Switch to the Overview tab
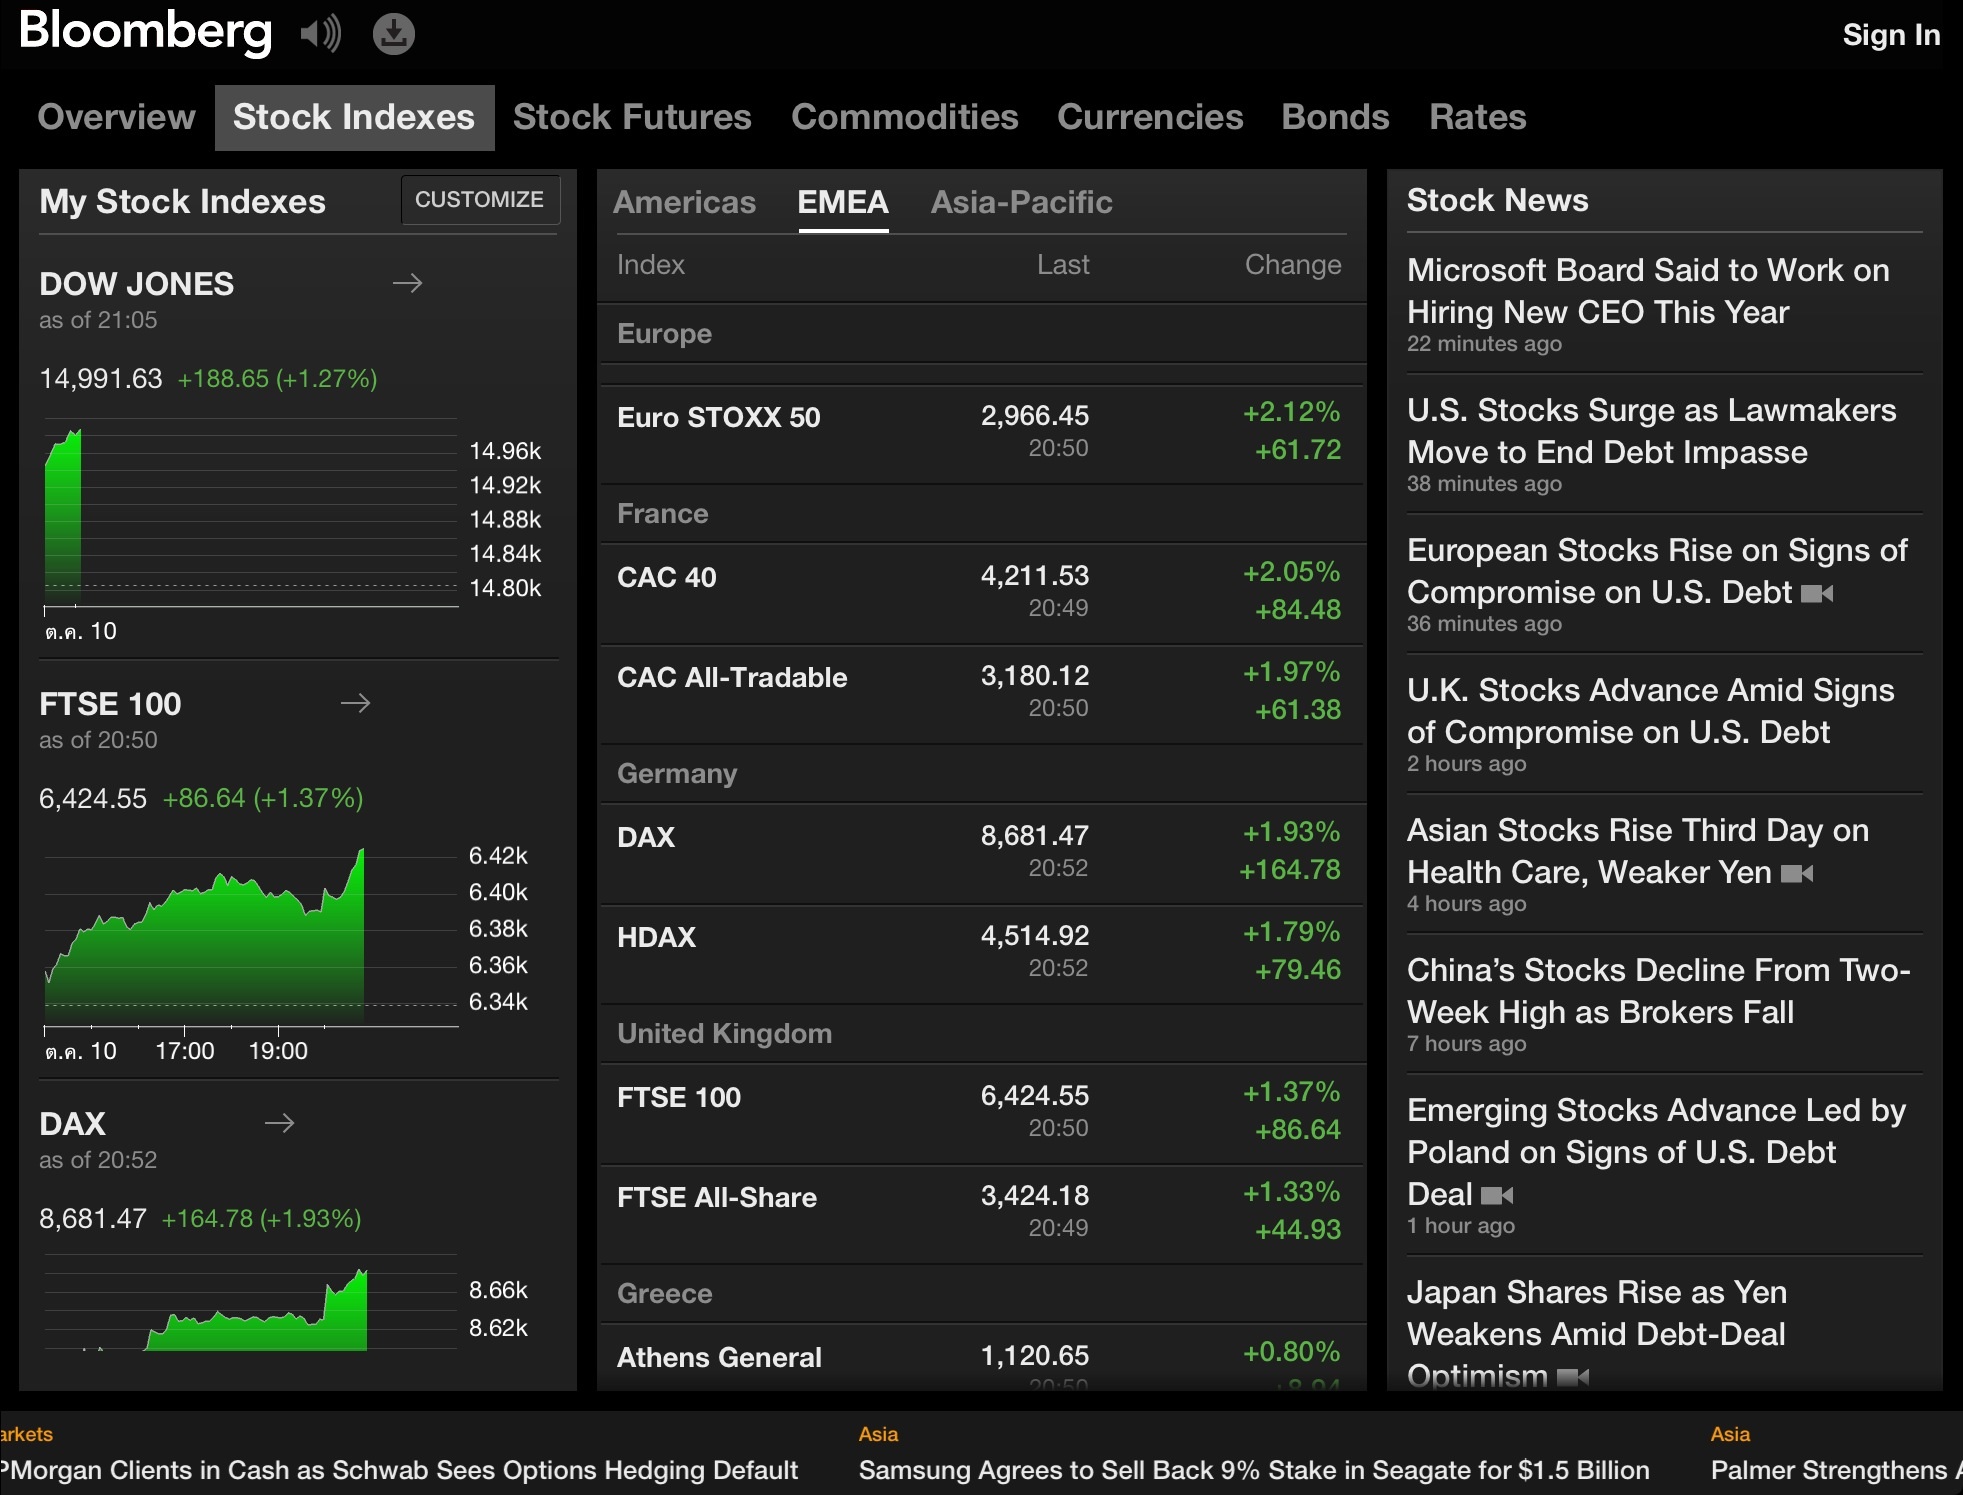1963x1495 pixels. [x=116, y=117]
